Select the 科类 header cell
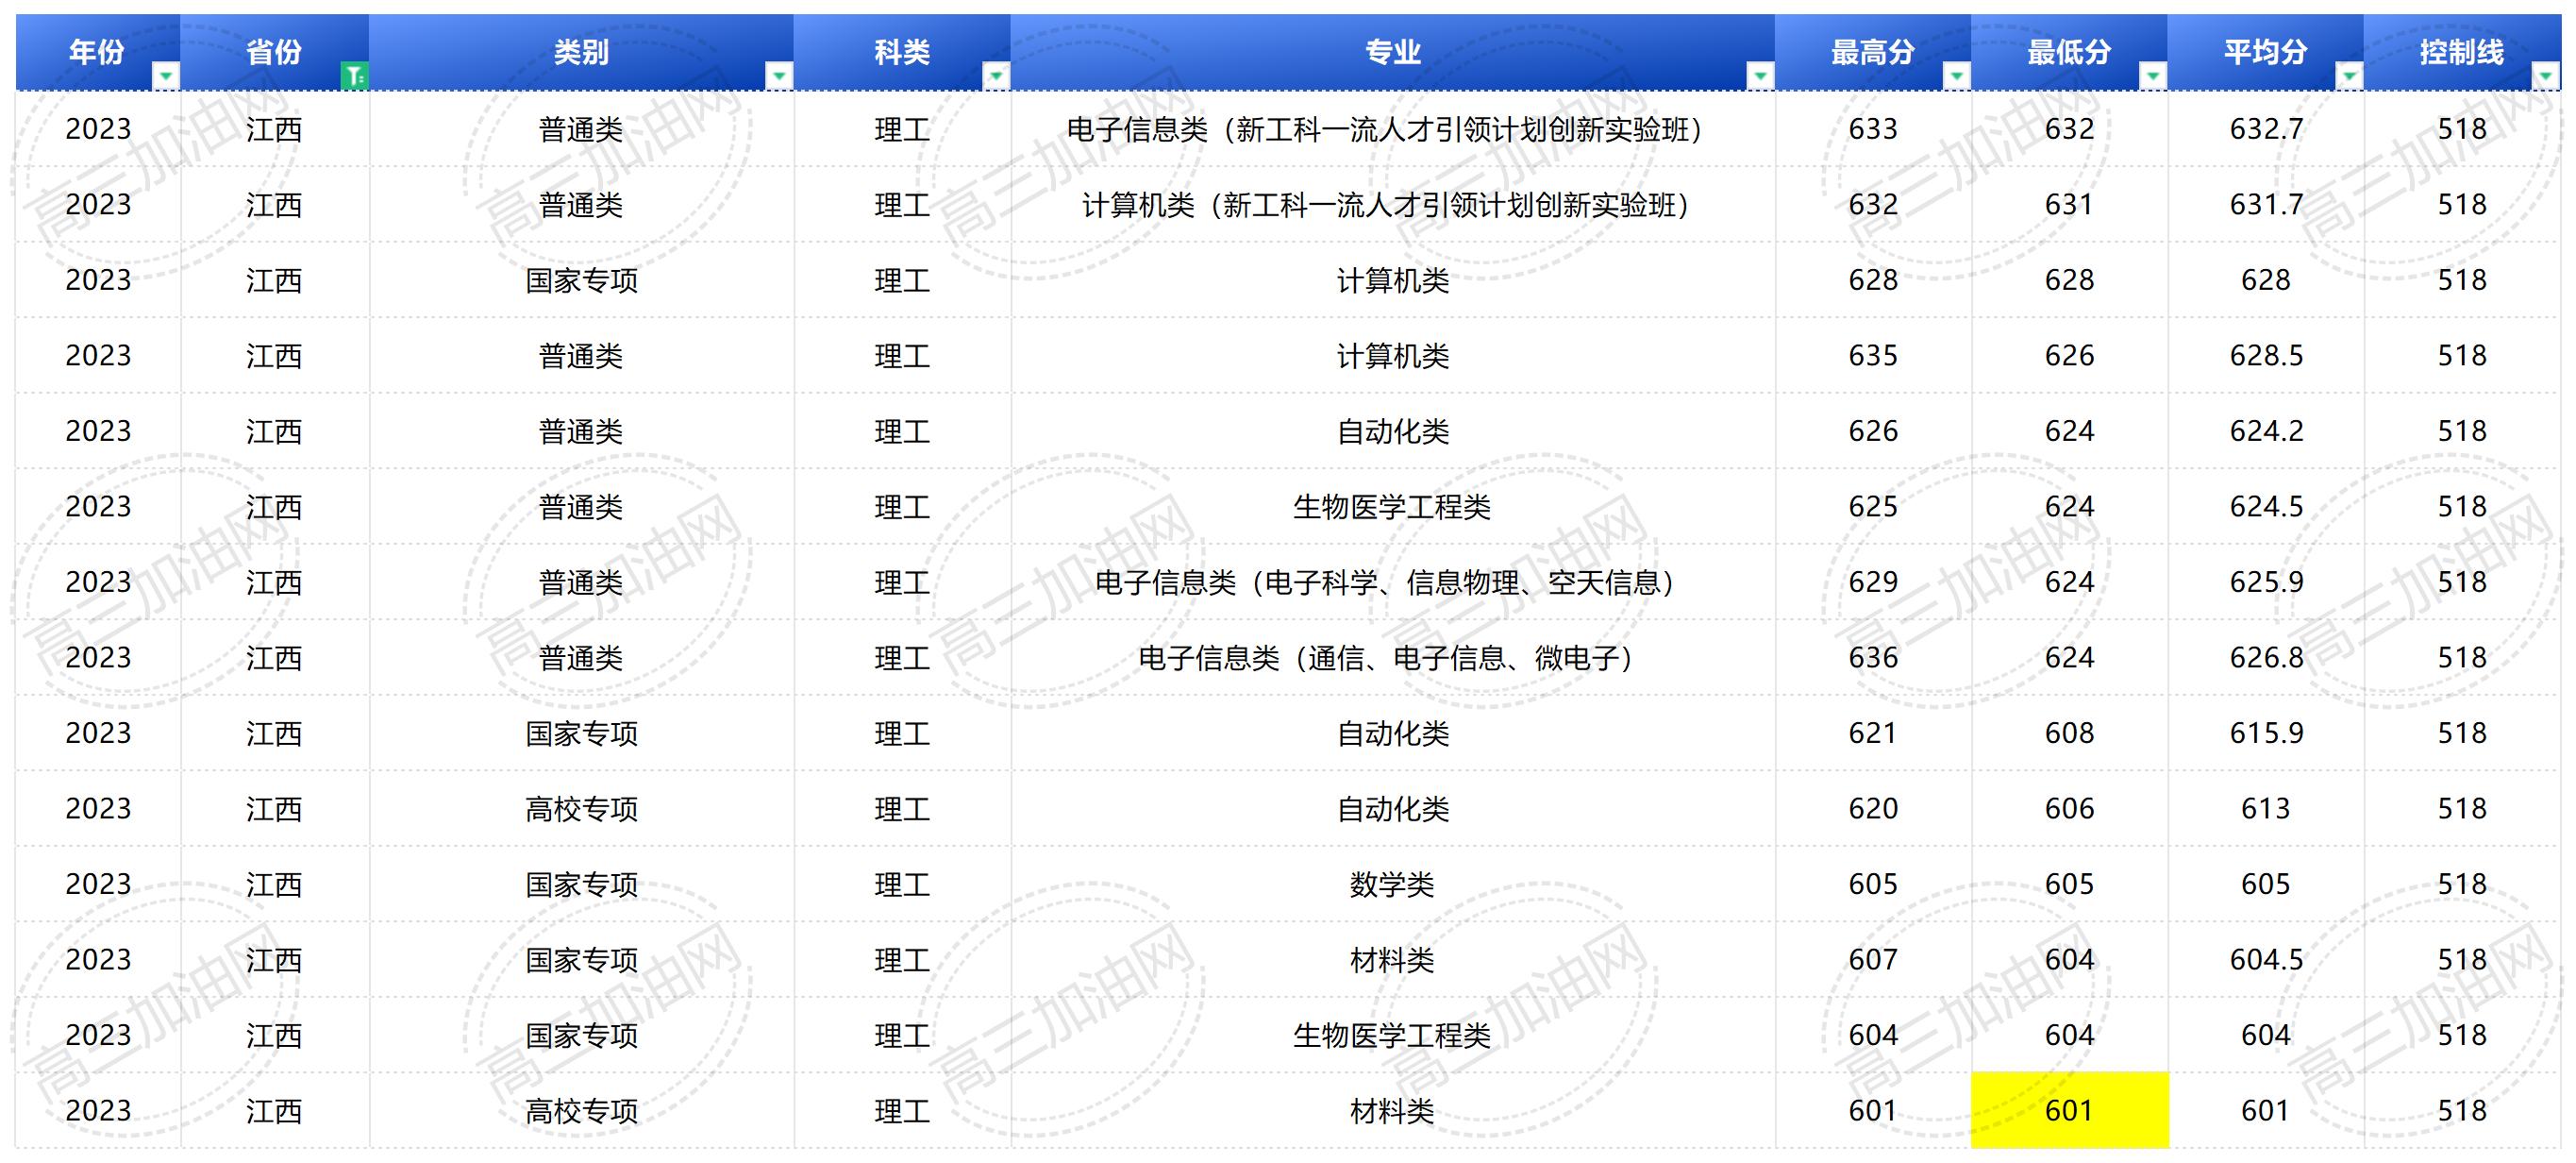The image size is (2576, 1163). (902, 52)
